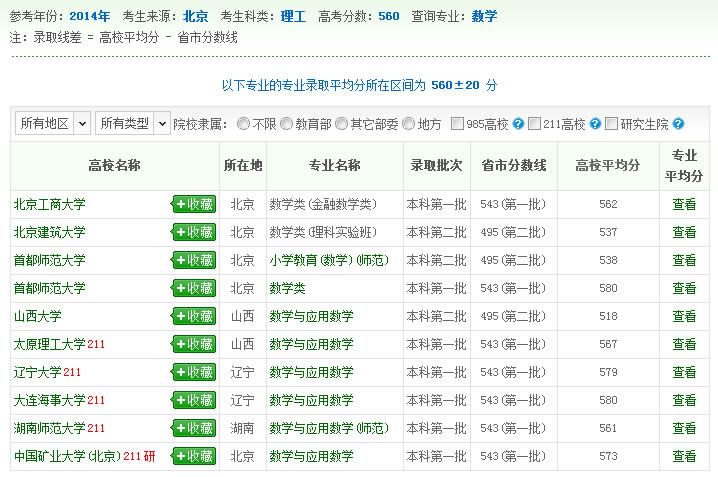Click major link 数学与应用数学(师范)
The height and width of the screenshot is (477, 718).
point(329,428)
